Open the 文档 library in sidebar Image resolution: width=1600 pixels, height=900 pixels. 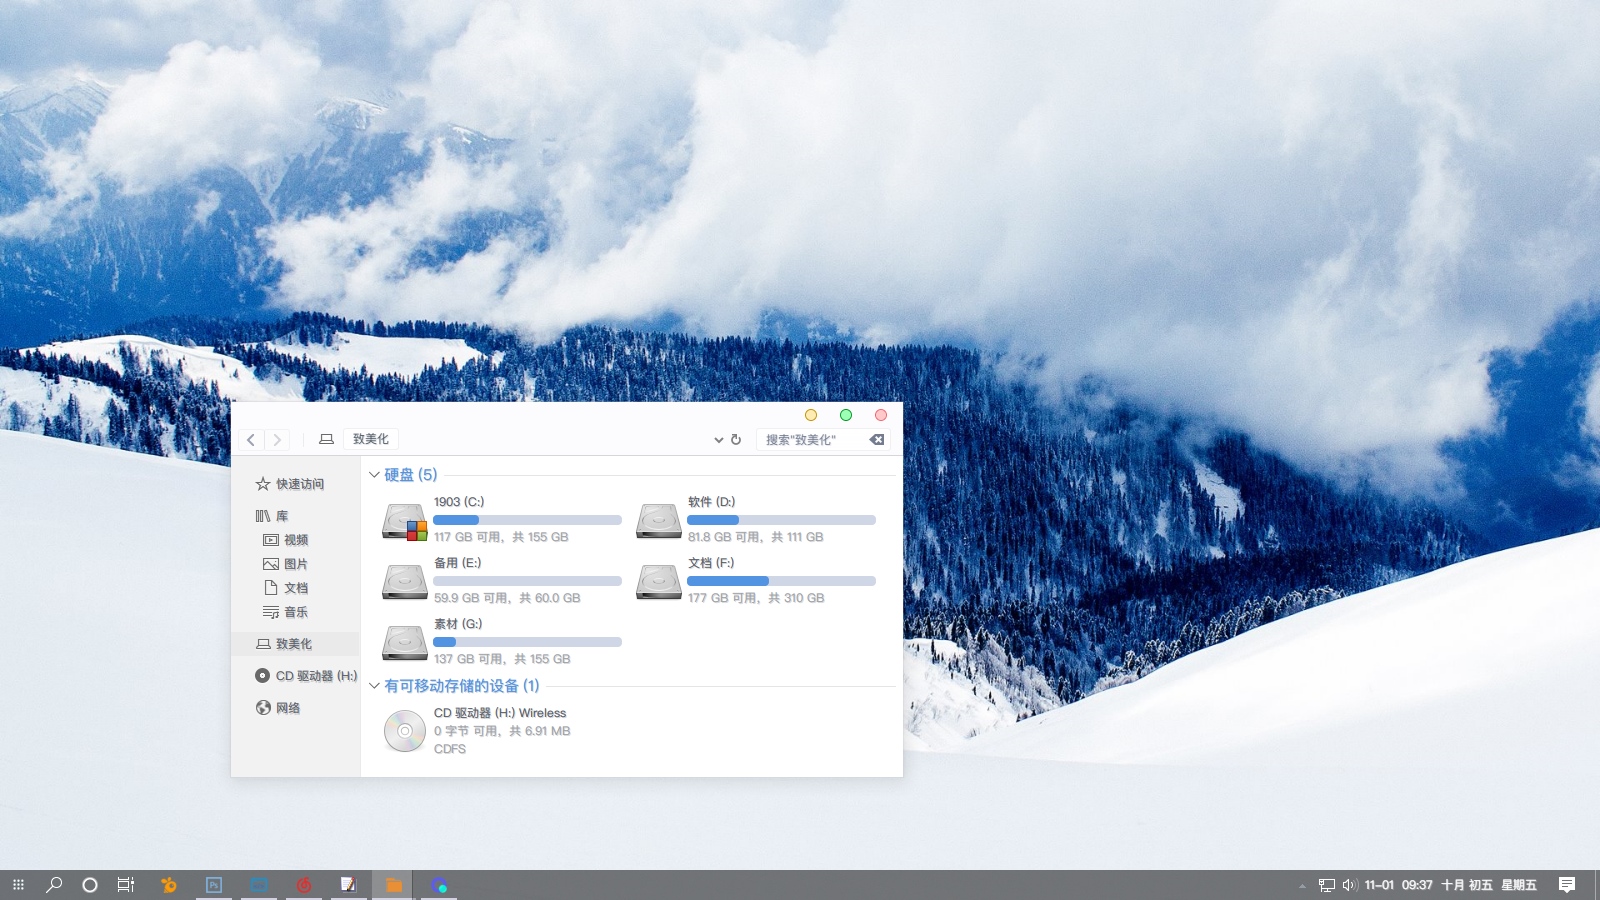click(x=286, y=588)
